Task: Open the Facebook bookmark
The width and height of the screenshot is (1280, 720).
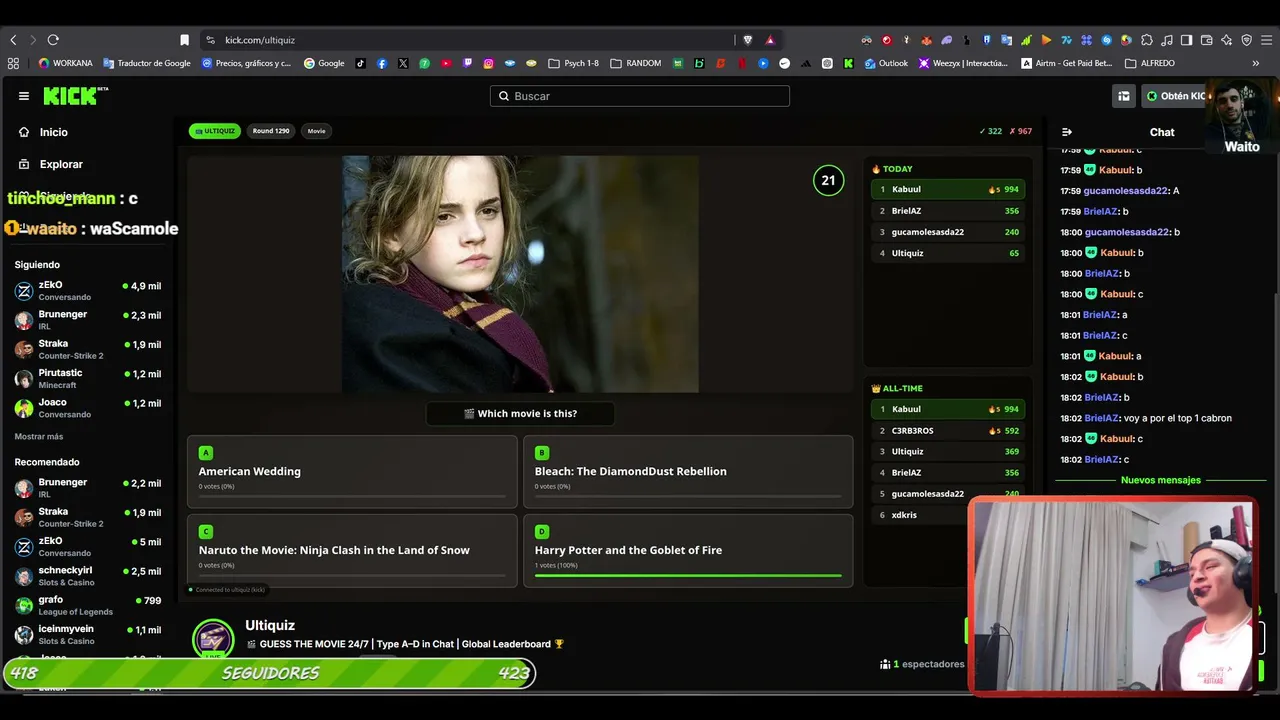Action: [382, 63]
